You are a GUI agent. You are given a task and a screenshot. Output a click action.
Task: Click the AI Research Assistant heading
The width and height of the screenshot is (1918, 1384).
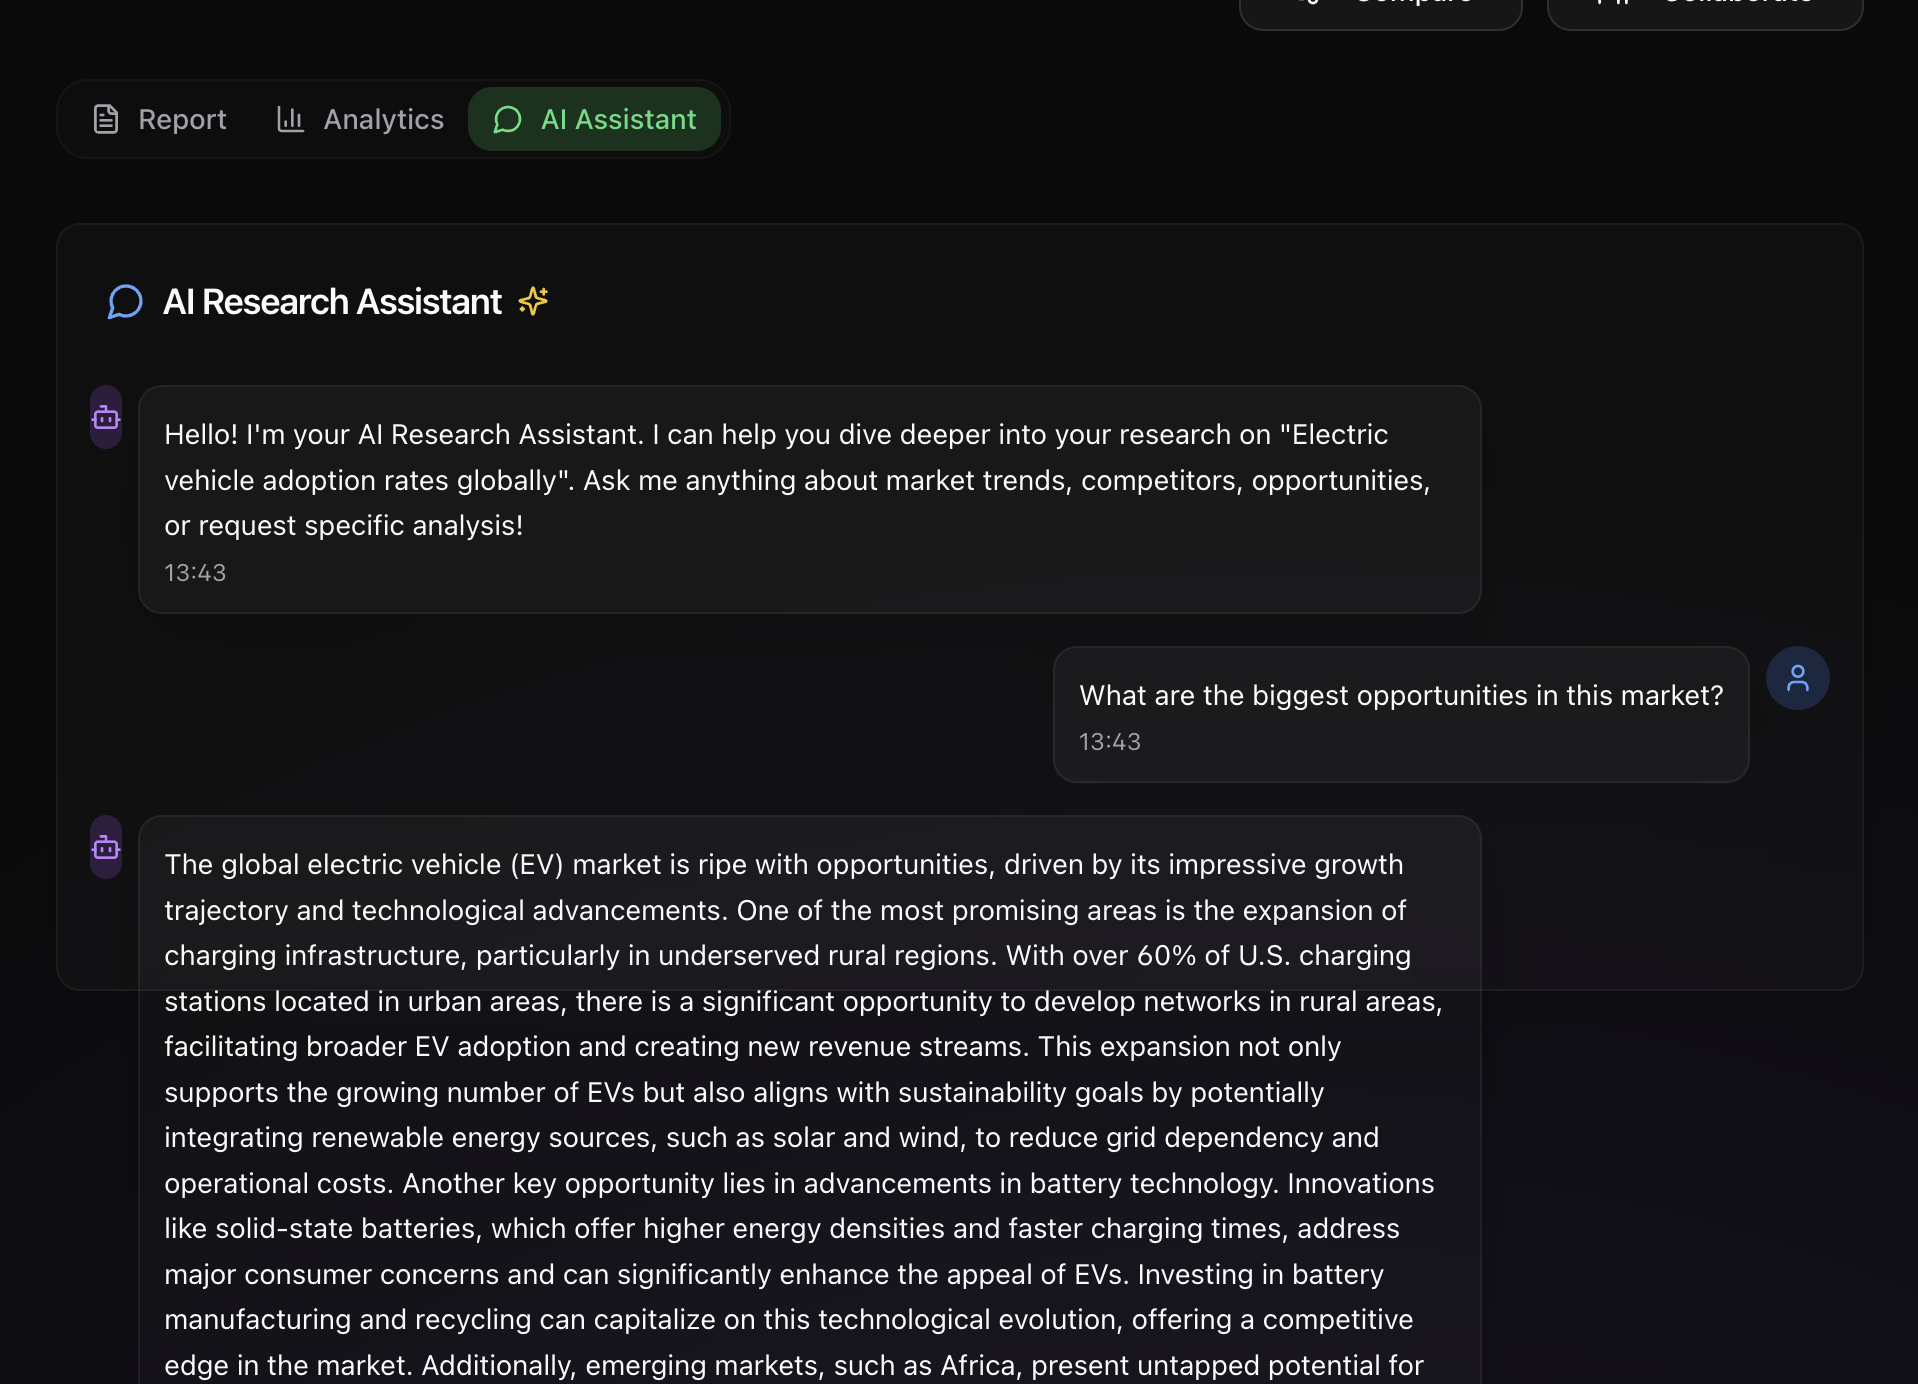click(x=332, y=302)
